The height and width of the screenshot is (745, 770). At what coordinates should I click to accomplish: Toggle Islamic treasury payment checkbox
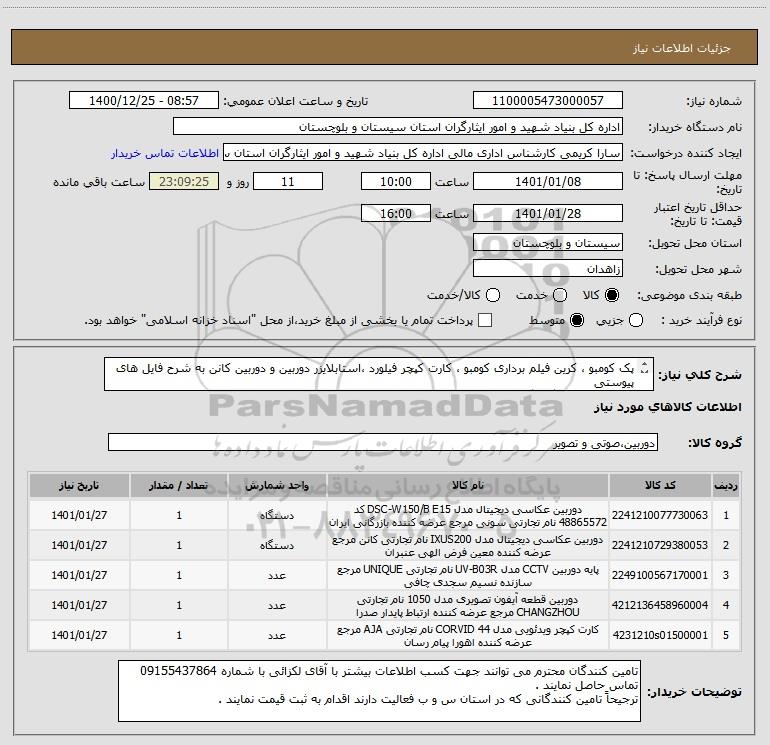[485, 320]
